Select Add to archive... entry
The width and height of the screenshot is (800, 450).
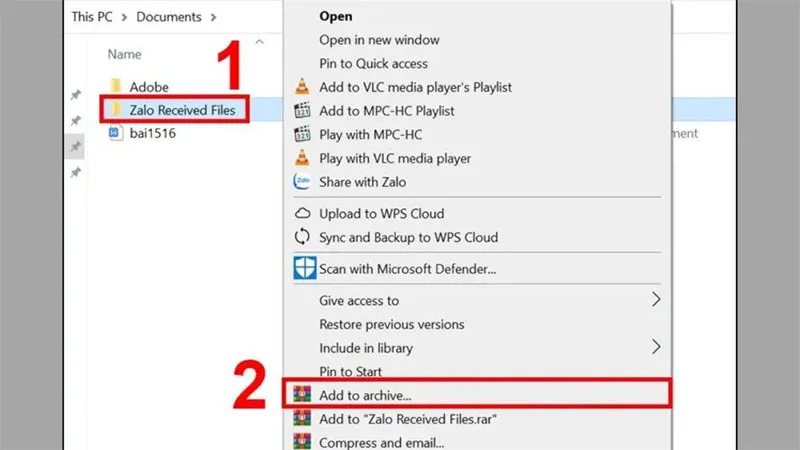[365, 395]
